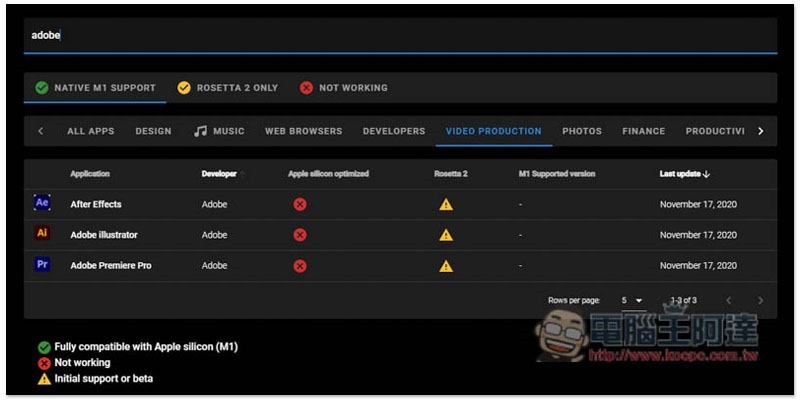Click red not-working icon in Premiere Pro row
The image size is (800, 400).
(300, 266)
